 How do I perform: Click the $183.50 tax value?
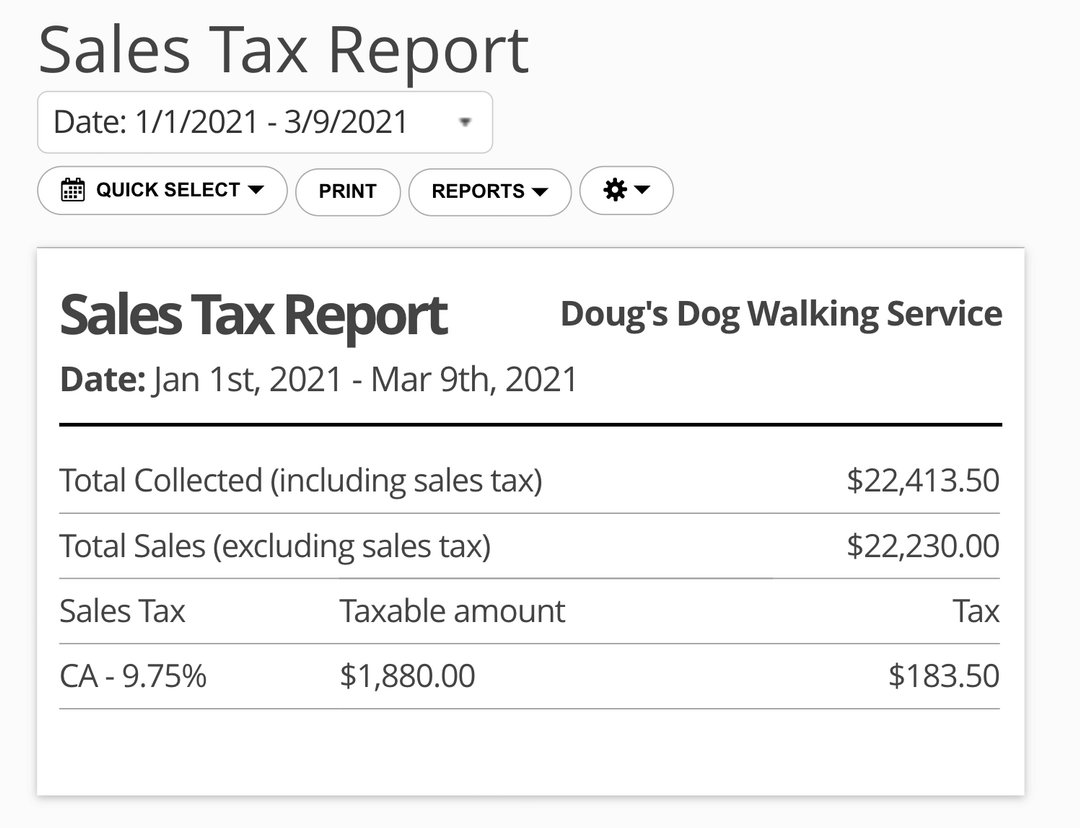point(943,676)
